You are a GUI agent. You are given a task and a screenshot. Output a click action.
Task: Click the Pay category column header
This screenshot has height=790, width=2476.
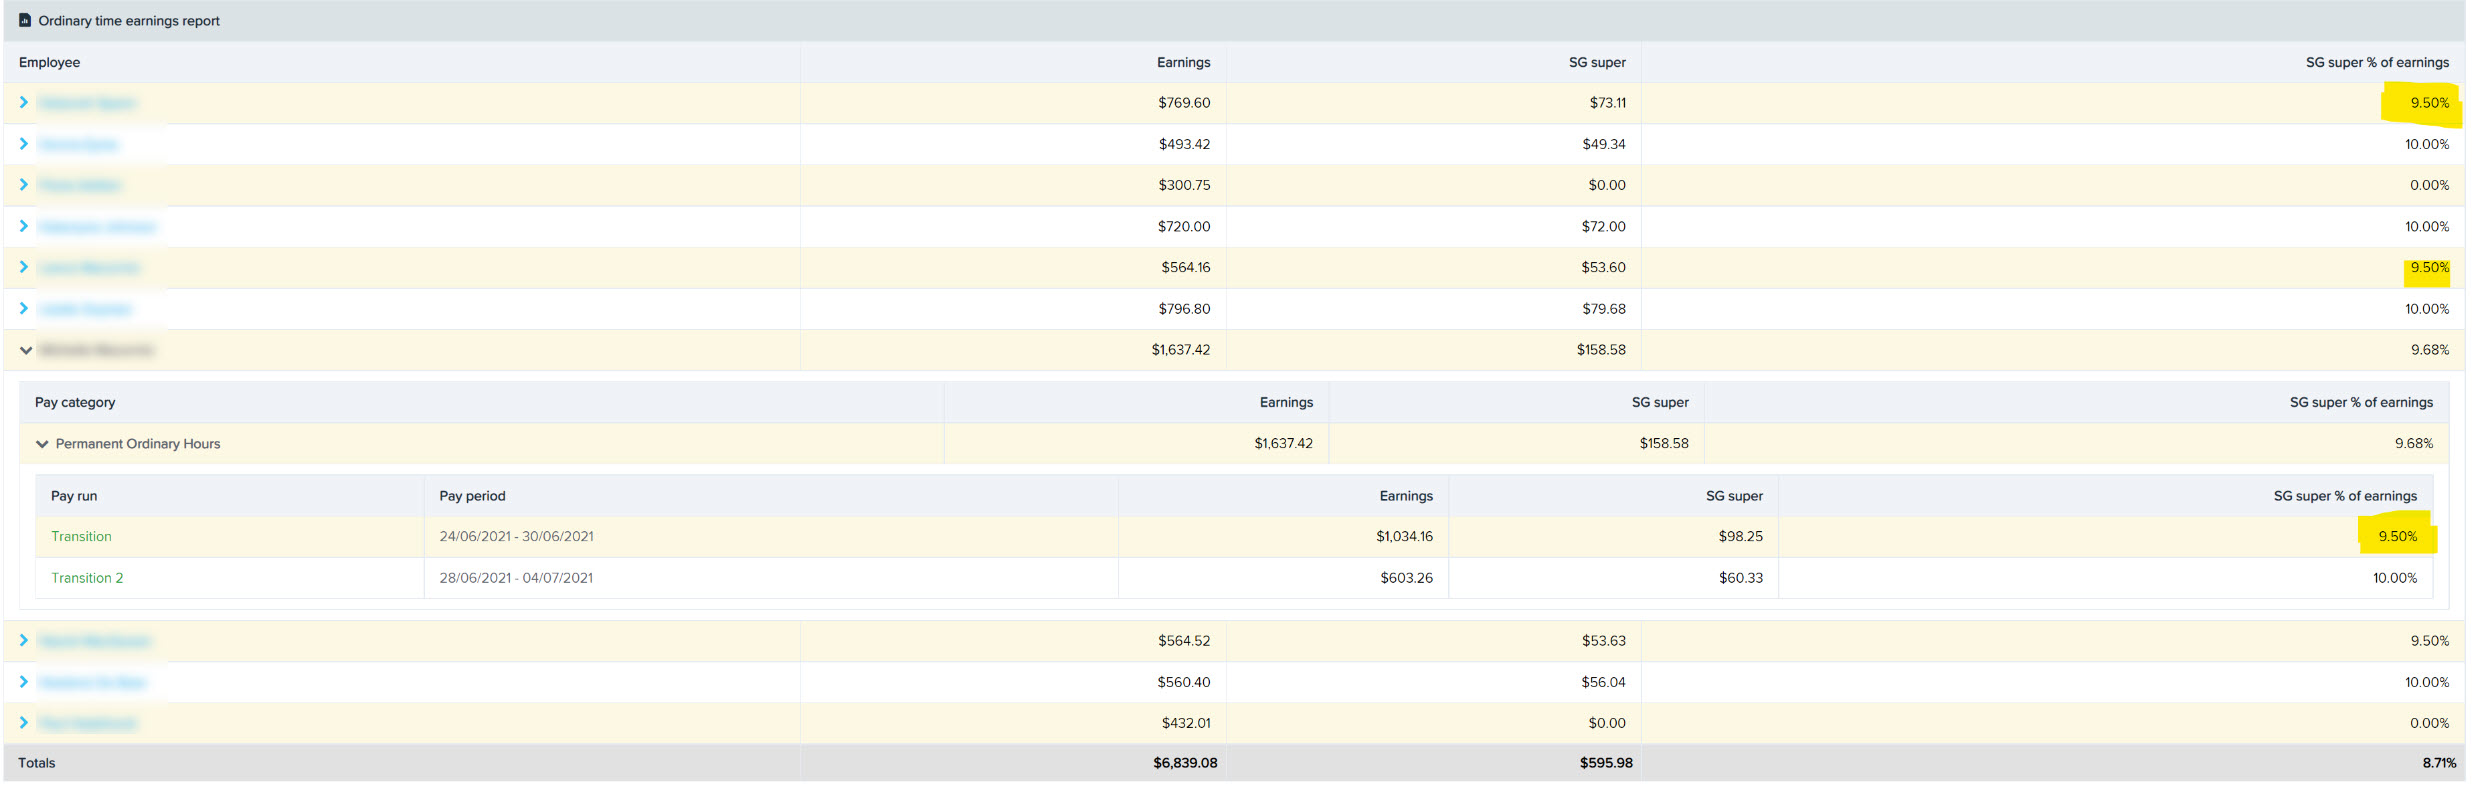click(75, 402)
